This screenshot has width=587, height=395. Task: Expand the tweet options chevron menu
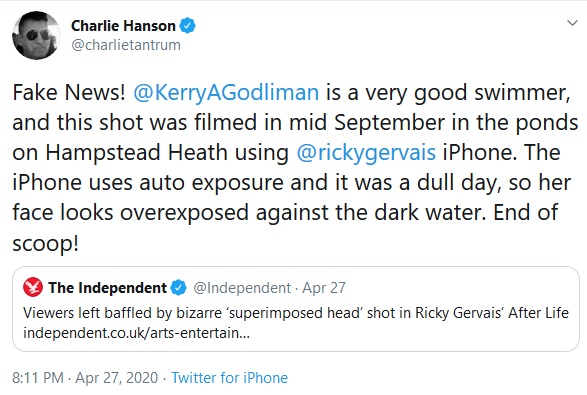[572, 23]
